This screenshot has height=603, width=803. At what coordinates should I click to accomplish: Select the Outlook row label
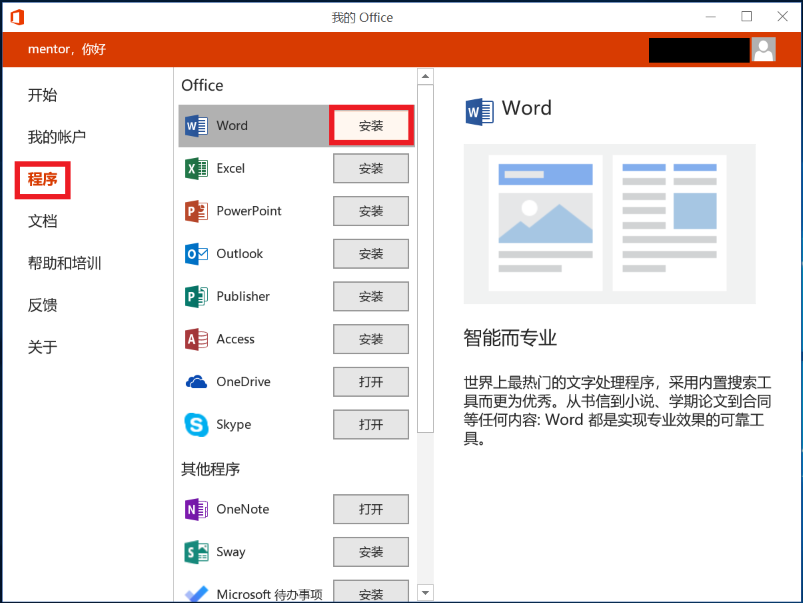(240, 254)
